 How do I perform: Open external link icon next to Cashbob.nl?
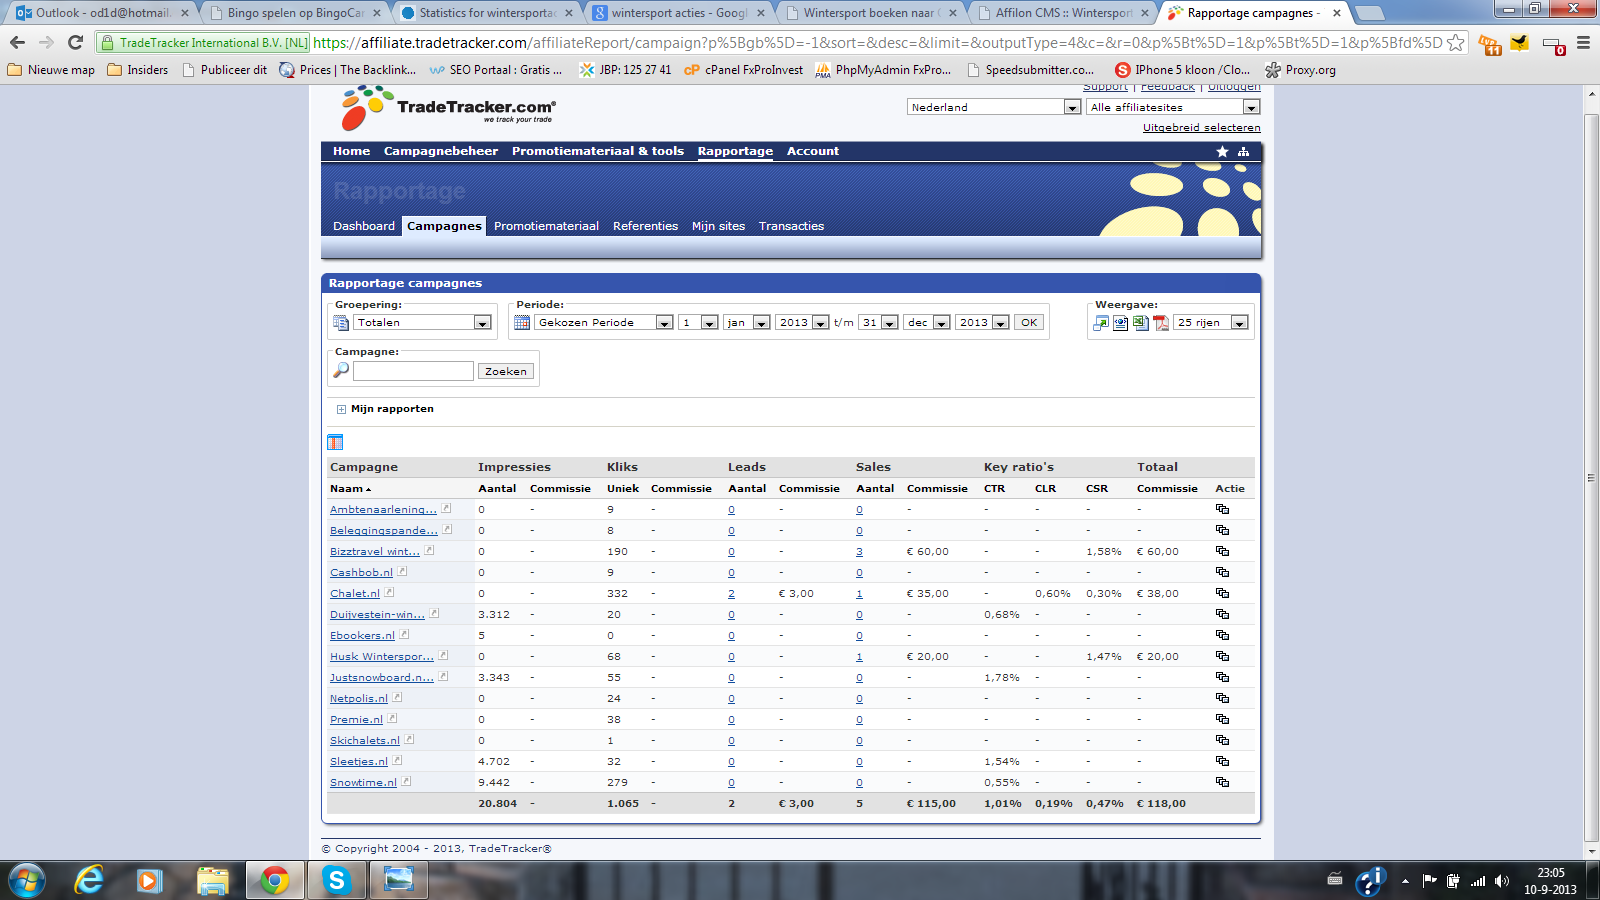point(402,571)
